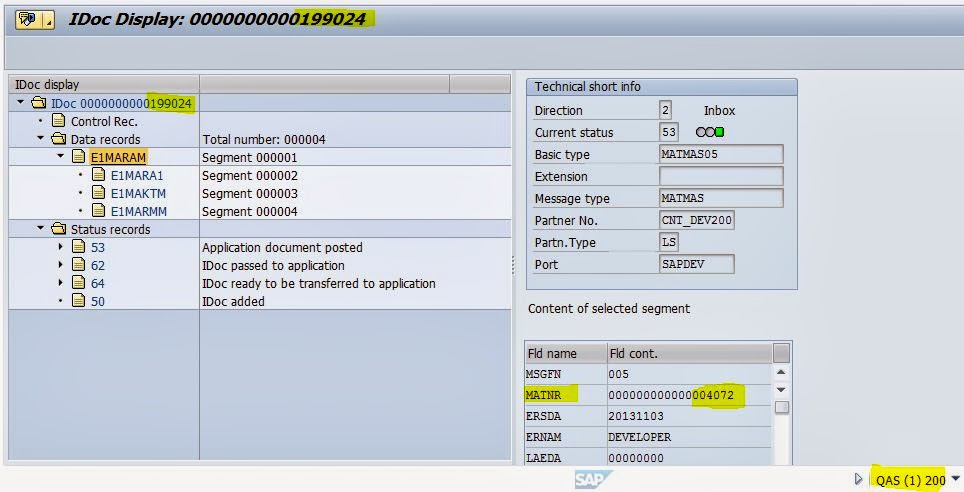The width and height of the screenshot is (964, 492).
Task: Collapse the Status records folder
Action: point(41,229)
